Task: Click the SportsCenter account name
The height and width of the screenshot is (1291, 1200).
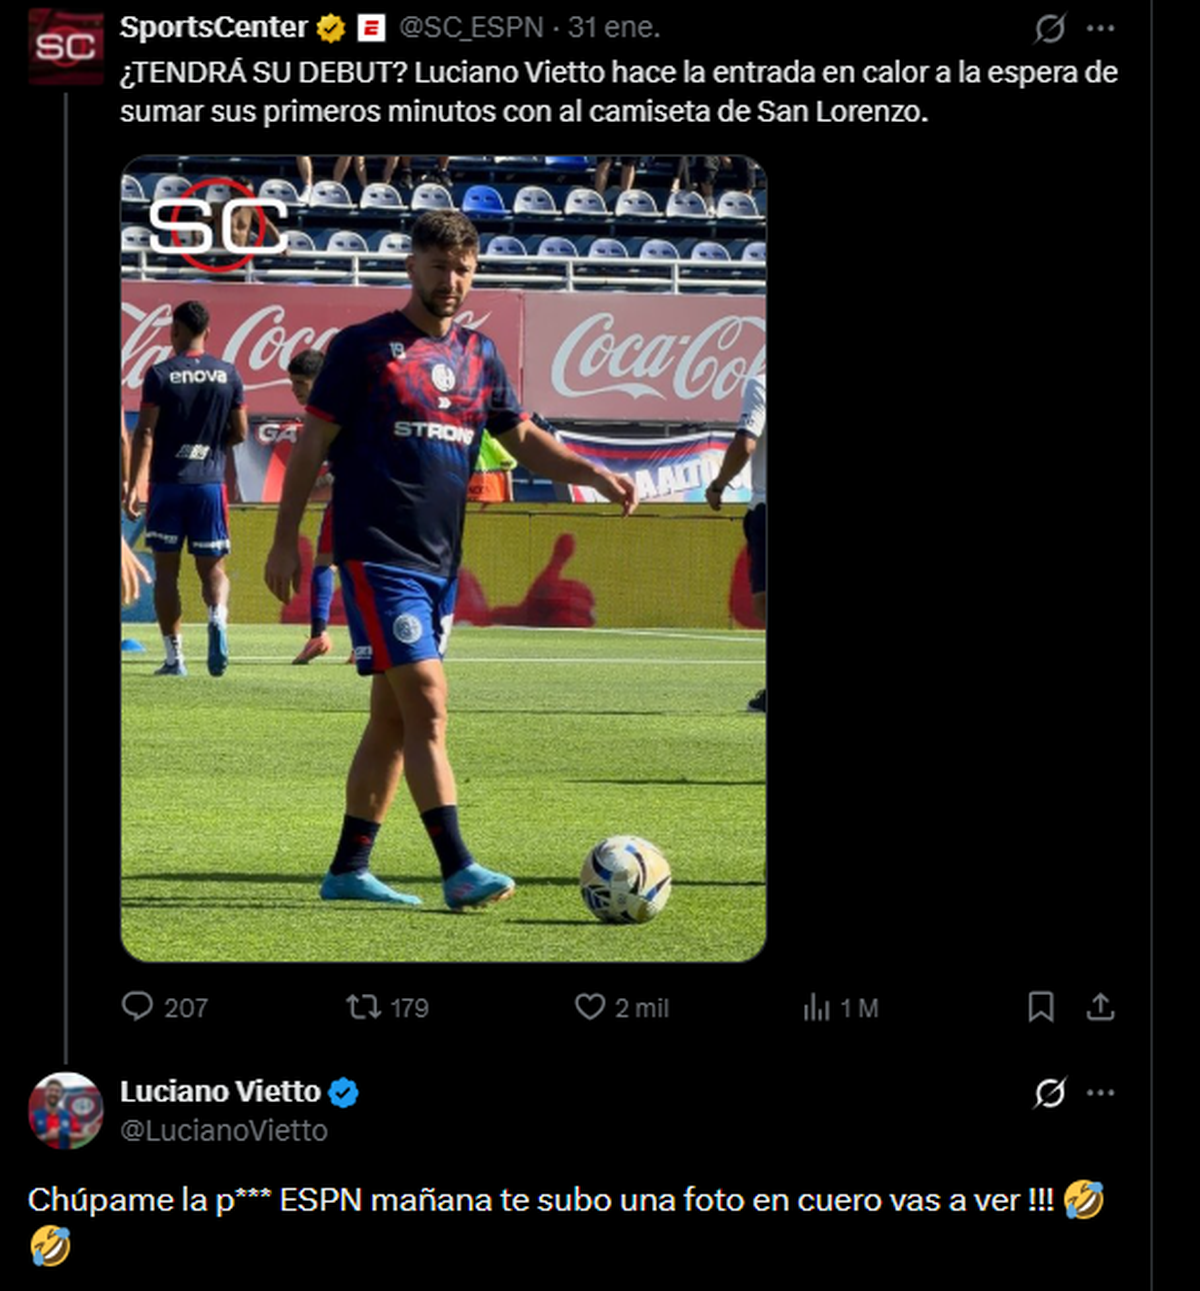Action: [x=213, y=28]
